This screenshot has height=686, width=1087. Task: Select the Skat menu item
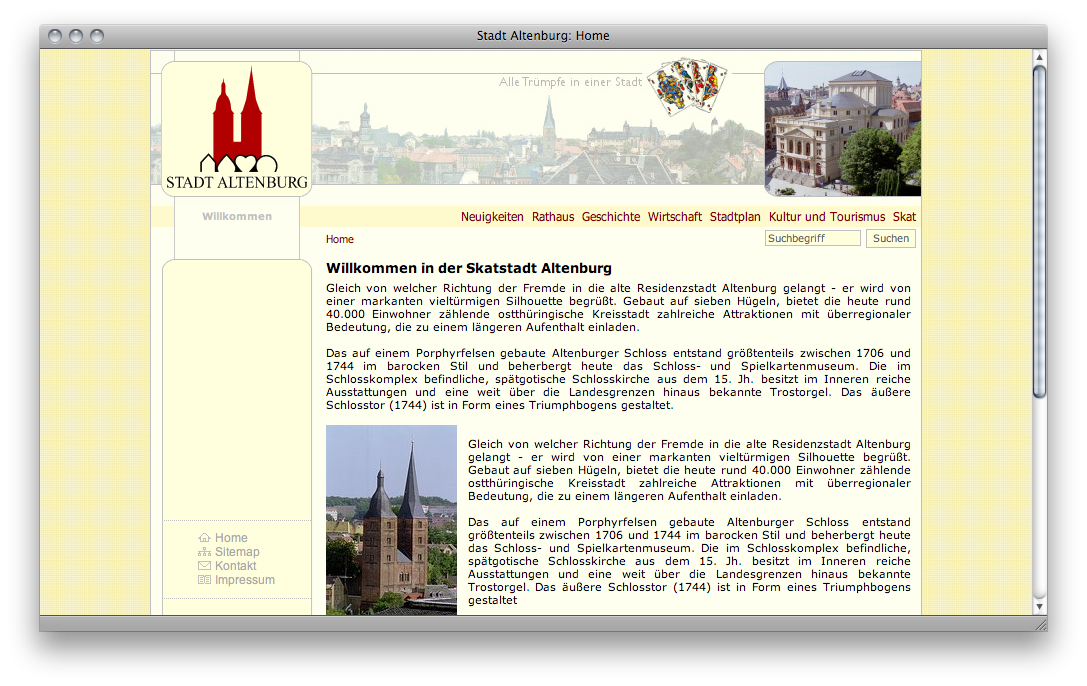click(904, 217)
